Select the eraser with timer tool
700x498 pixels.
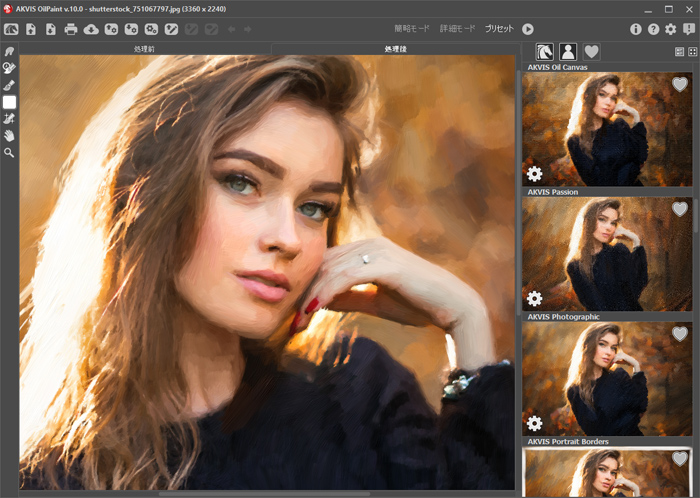pyautogui.click(x=9, y=68)
